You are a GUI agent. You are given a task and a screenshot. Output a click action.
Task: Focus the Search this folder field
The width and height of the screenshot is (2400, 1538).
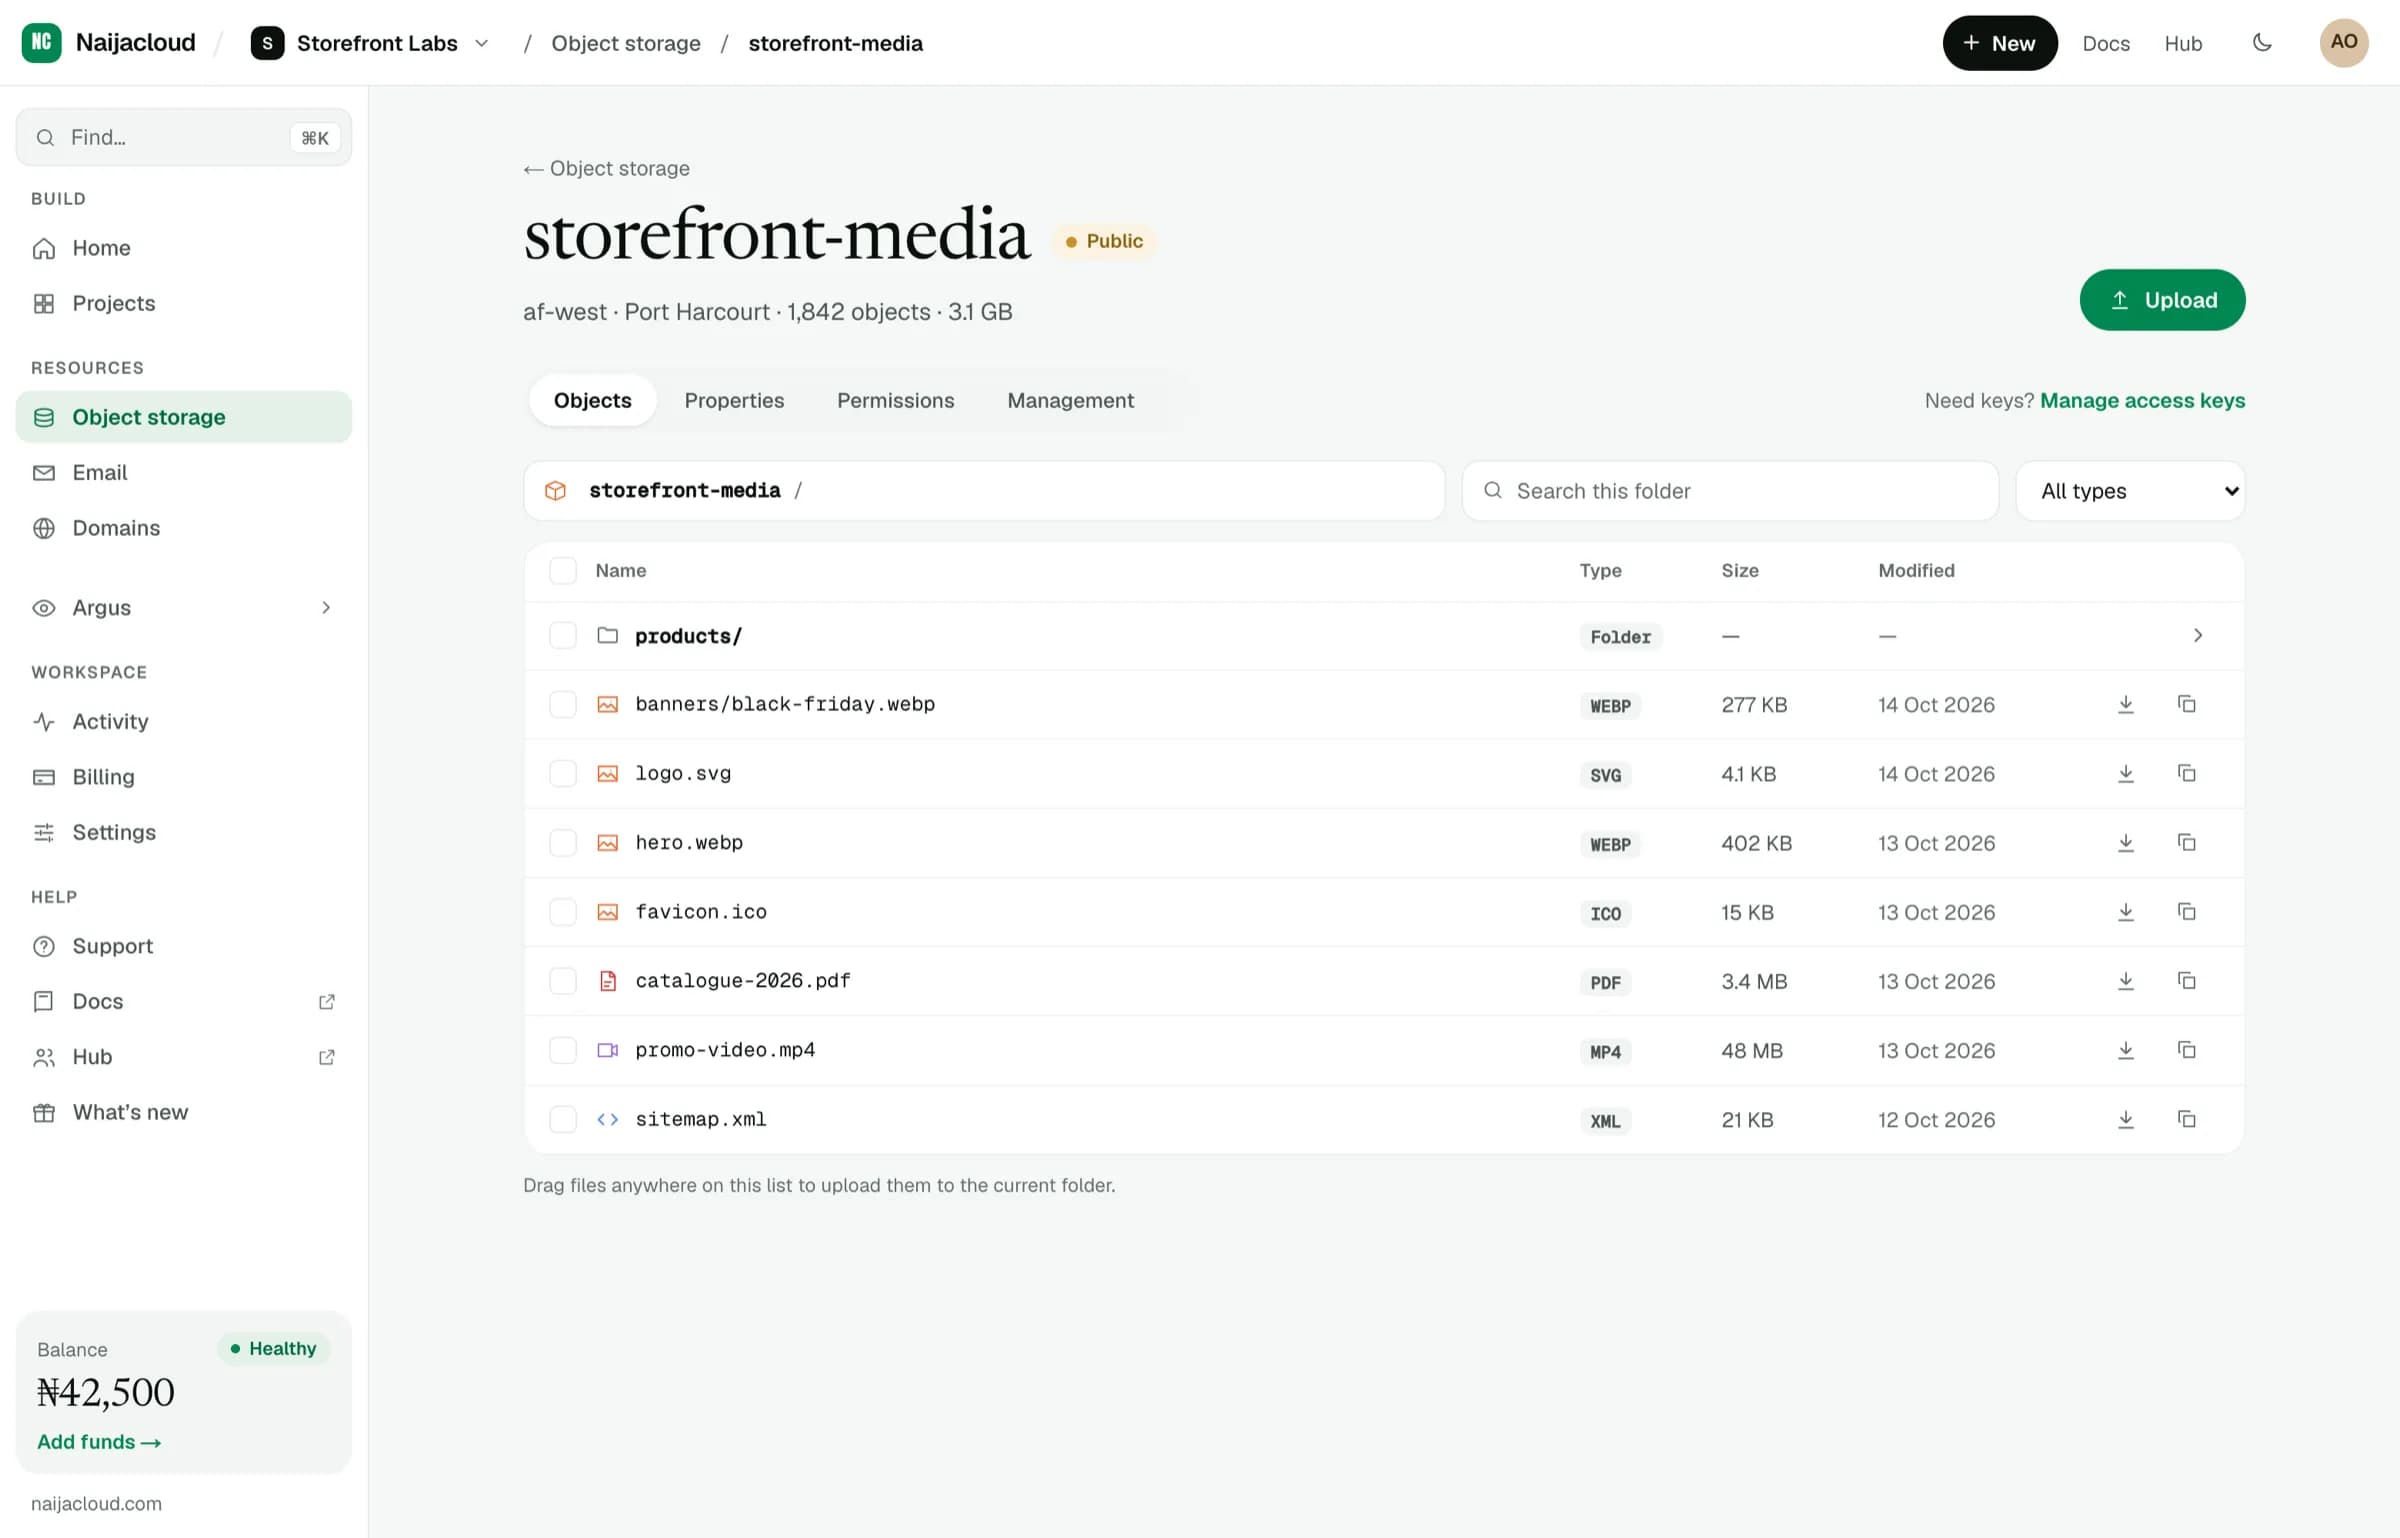coord(1730,491)
